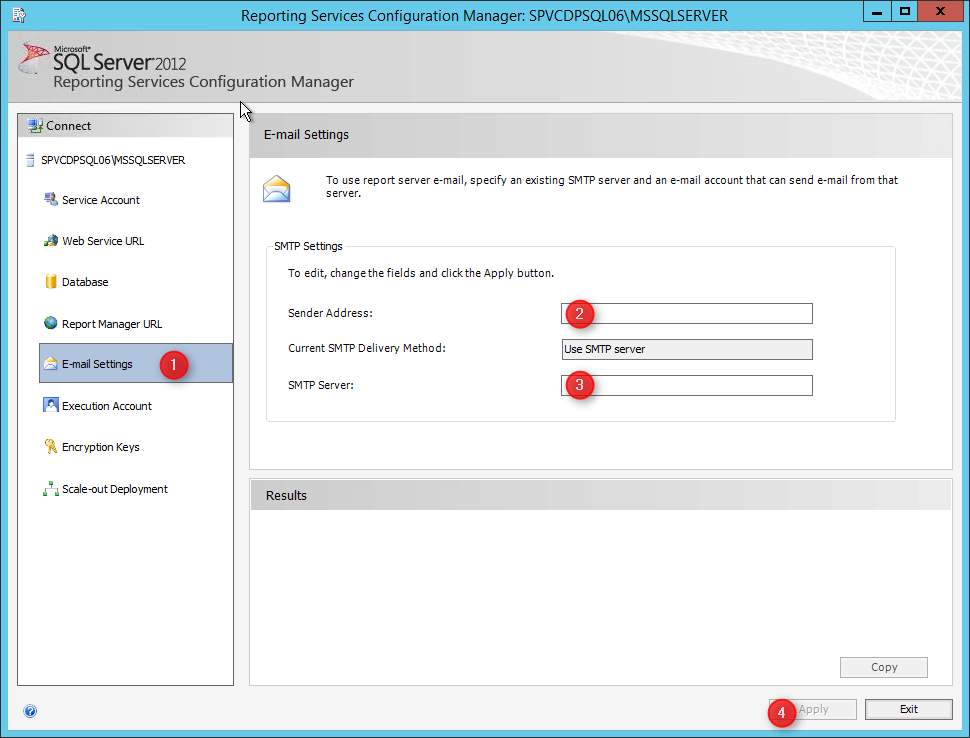Viewport: 970px width, 738px height.
Task: Open the Database cylinder icon
Action: pyautogui.click(x=51, y=281)
